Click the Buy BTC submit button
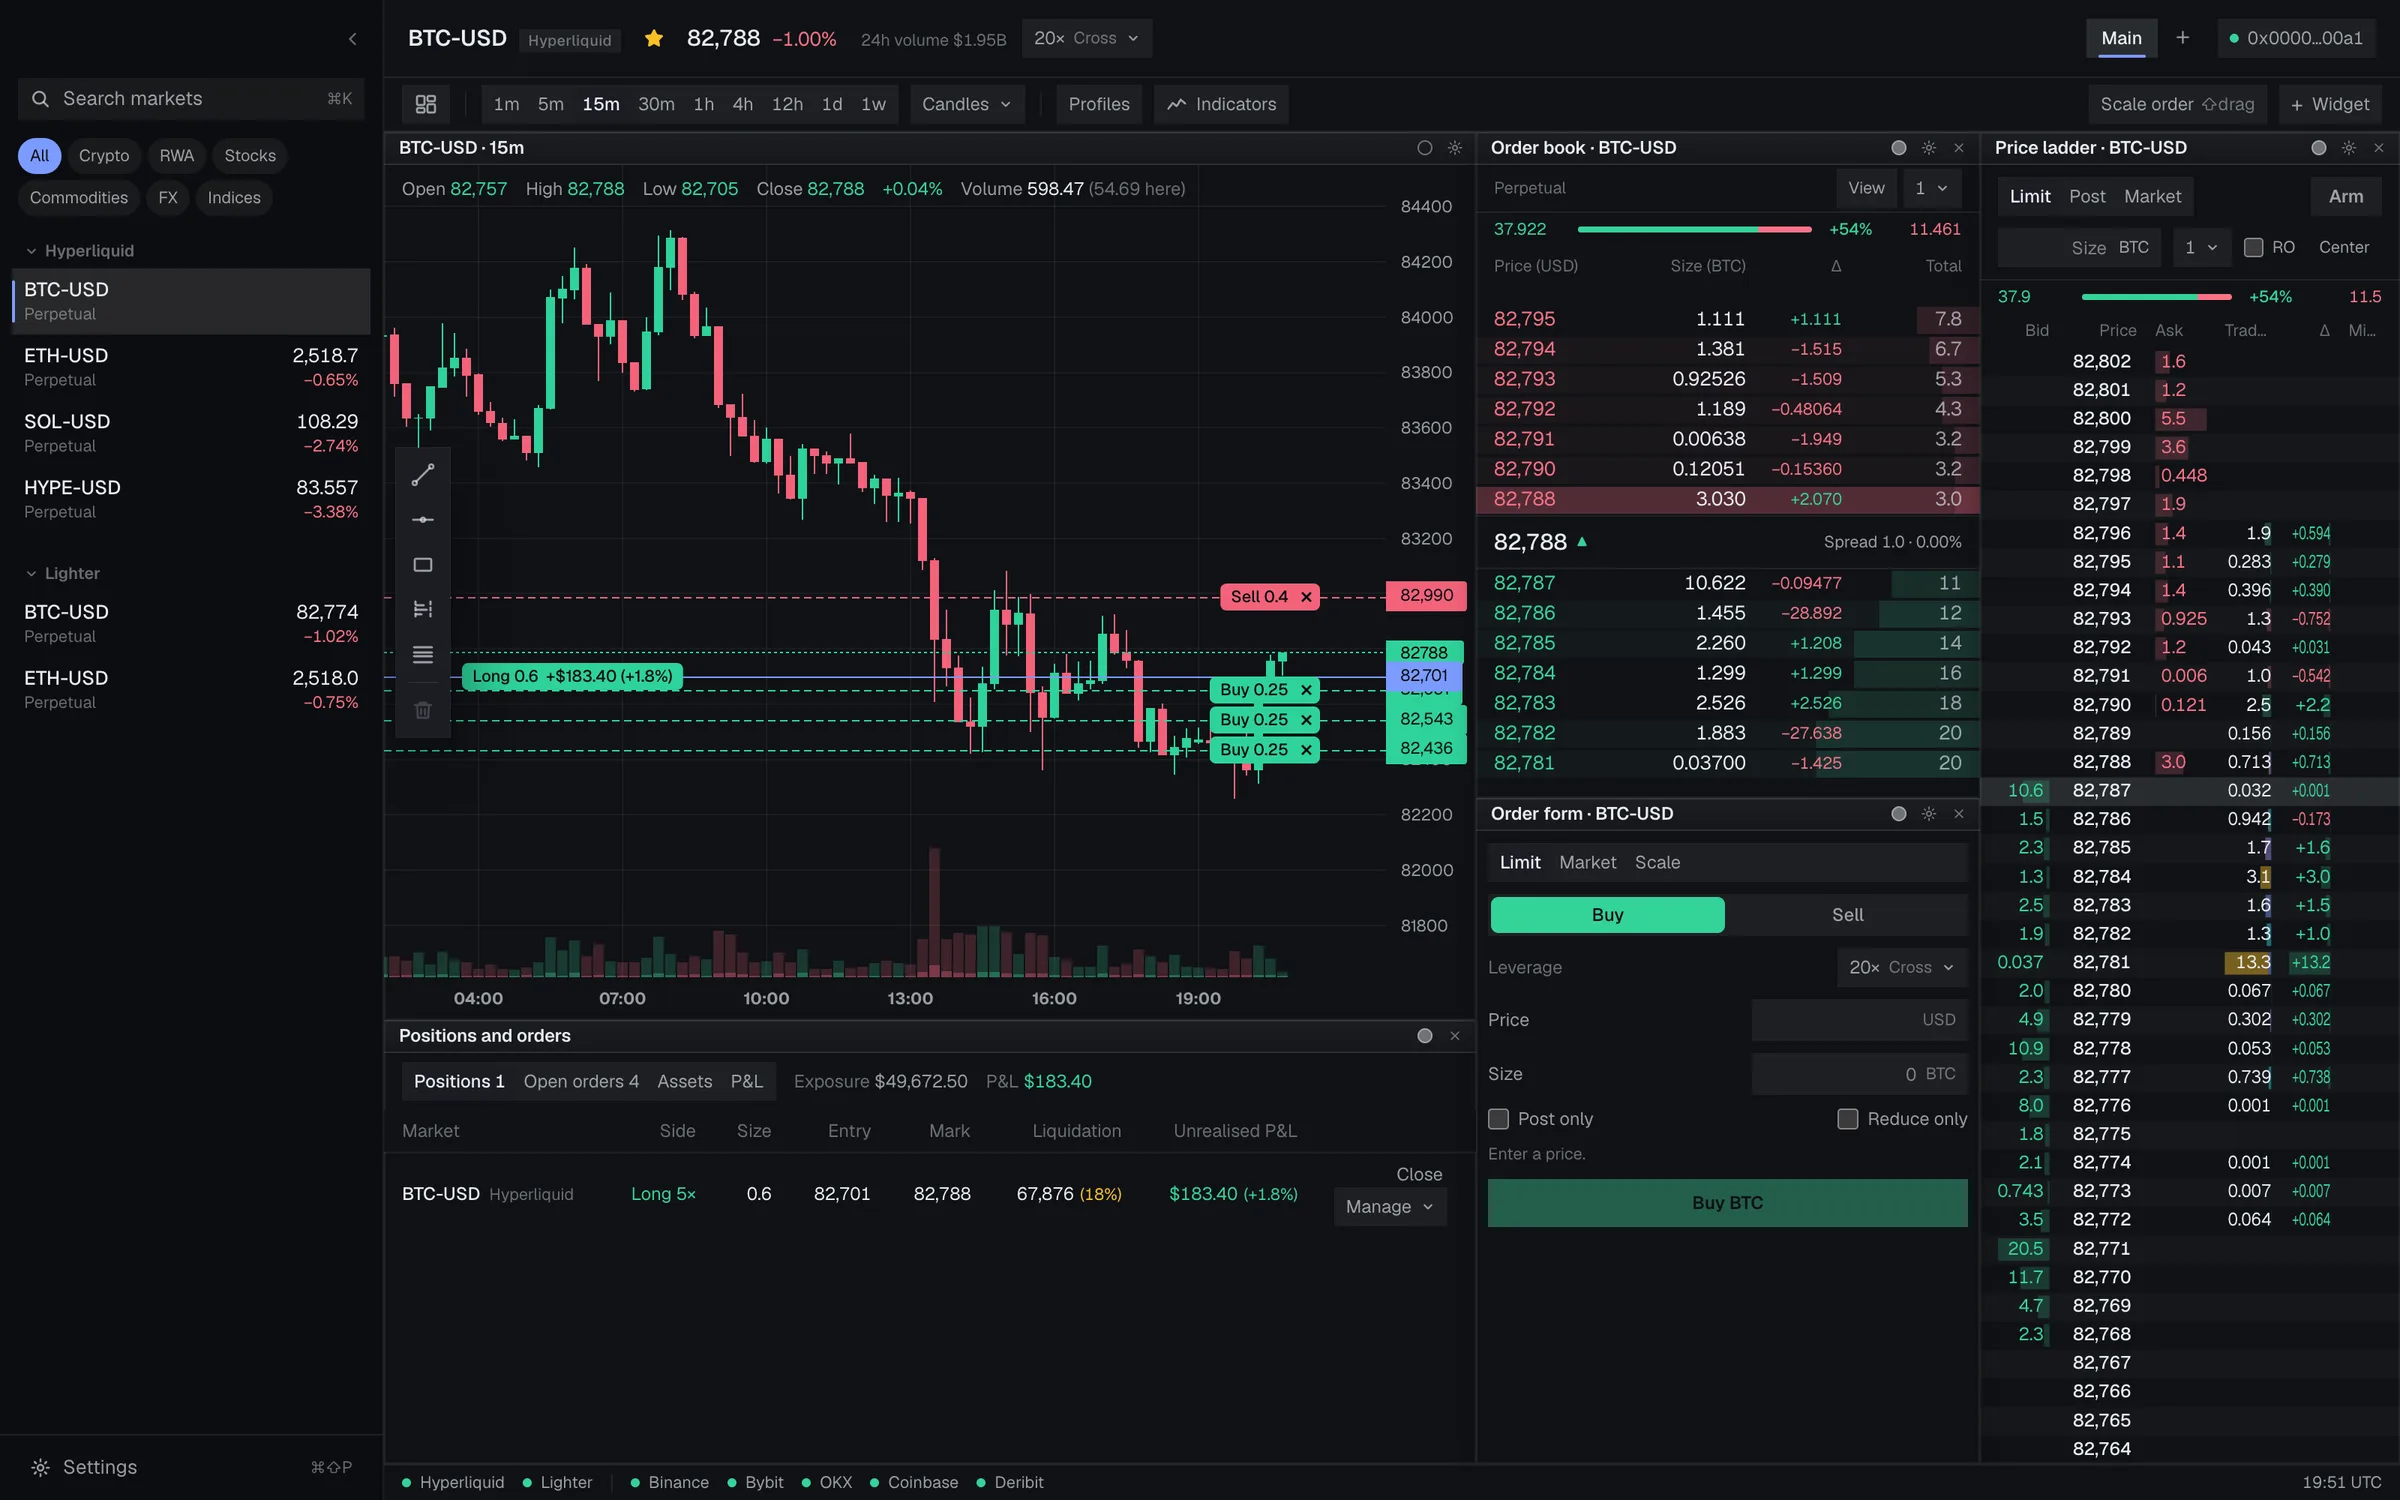The width and height of the screenshot is (2400, 1500). click(x=1727, y=1203)
